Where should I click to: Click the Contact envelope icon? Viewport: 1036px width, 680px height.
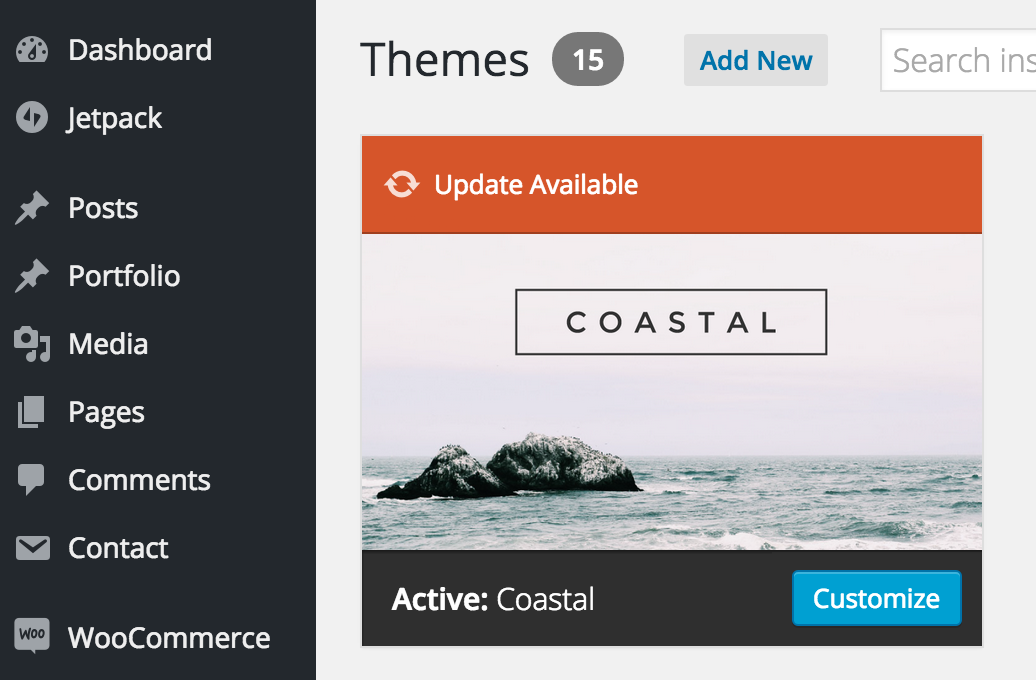[x=32, y=548]
